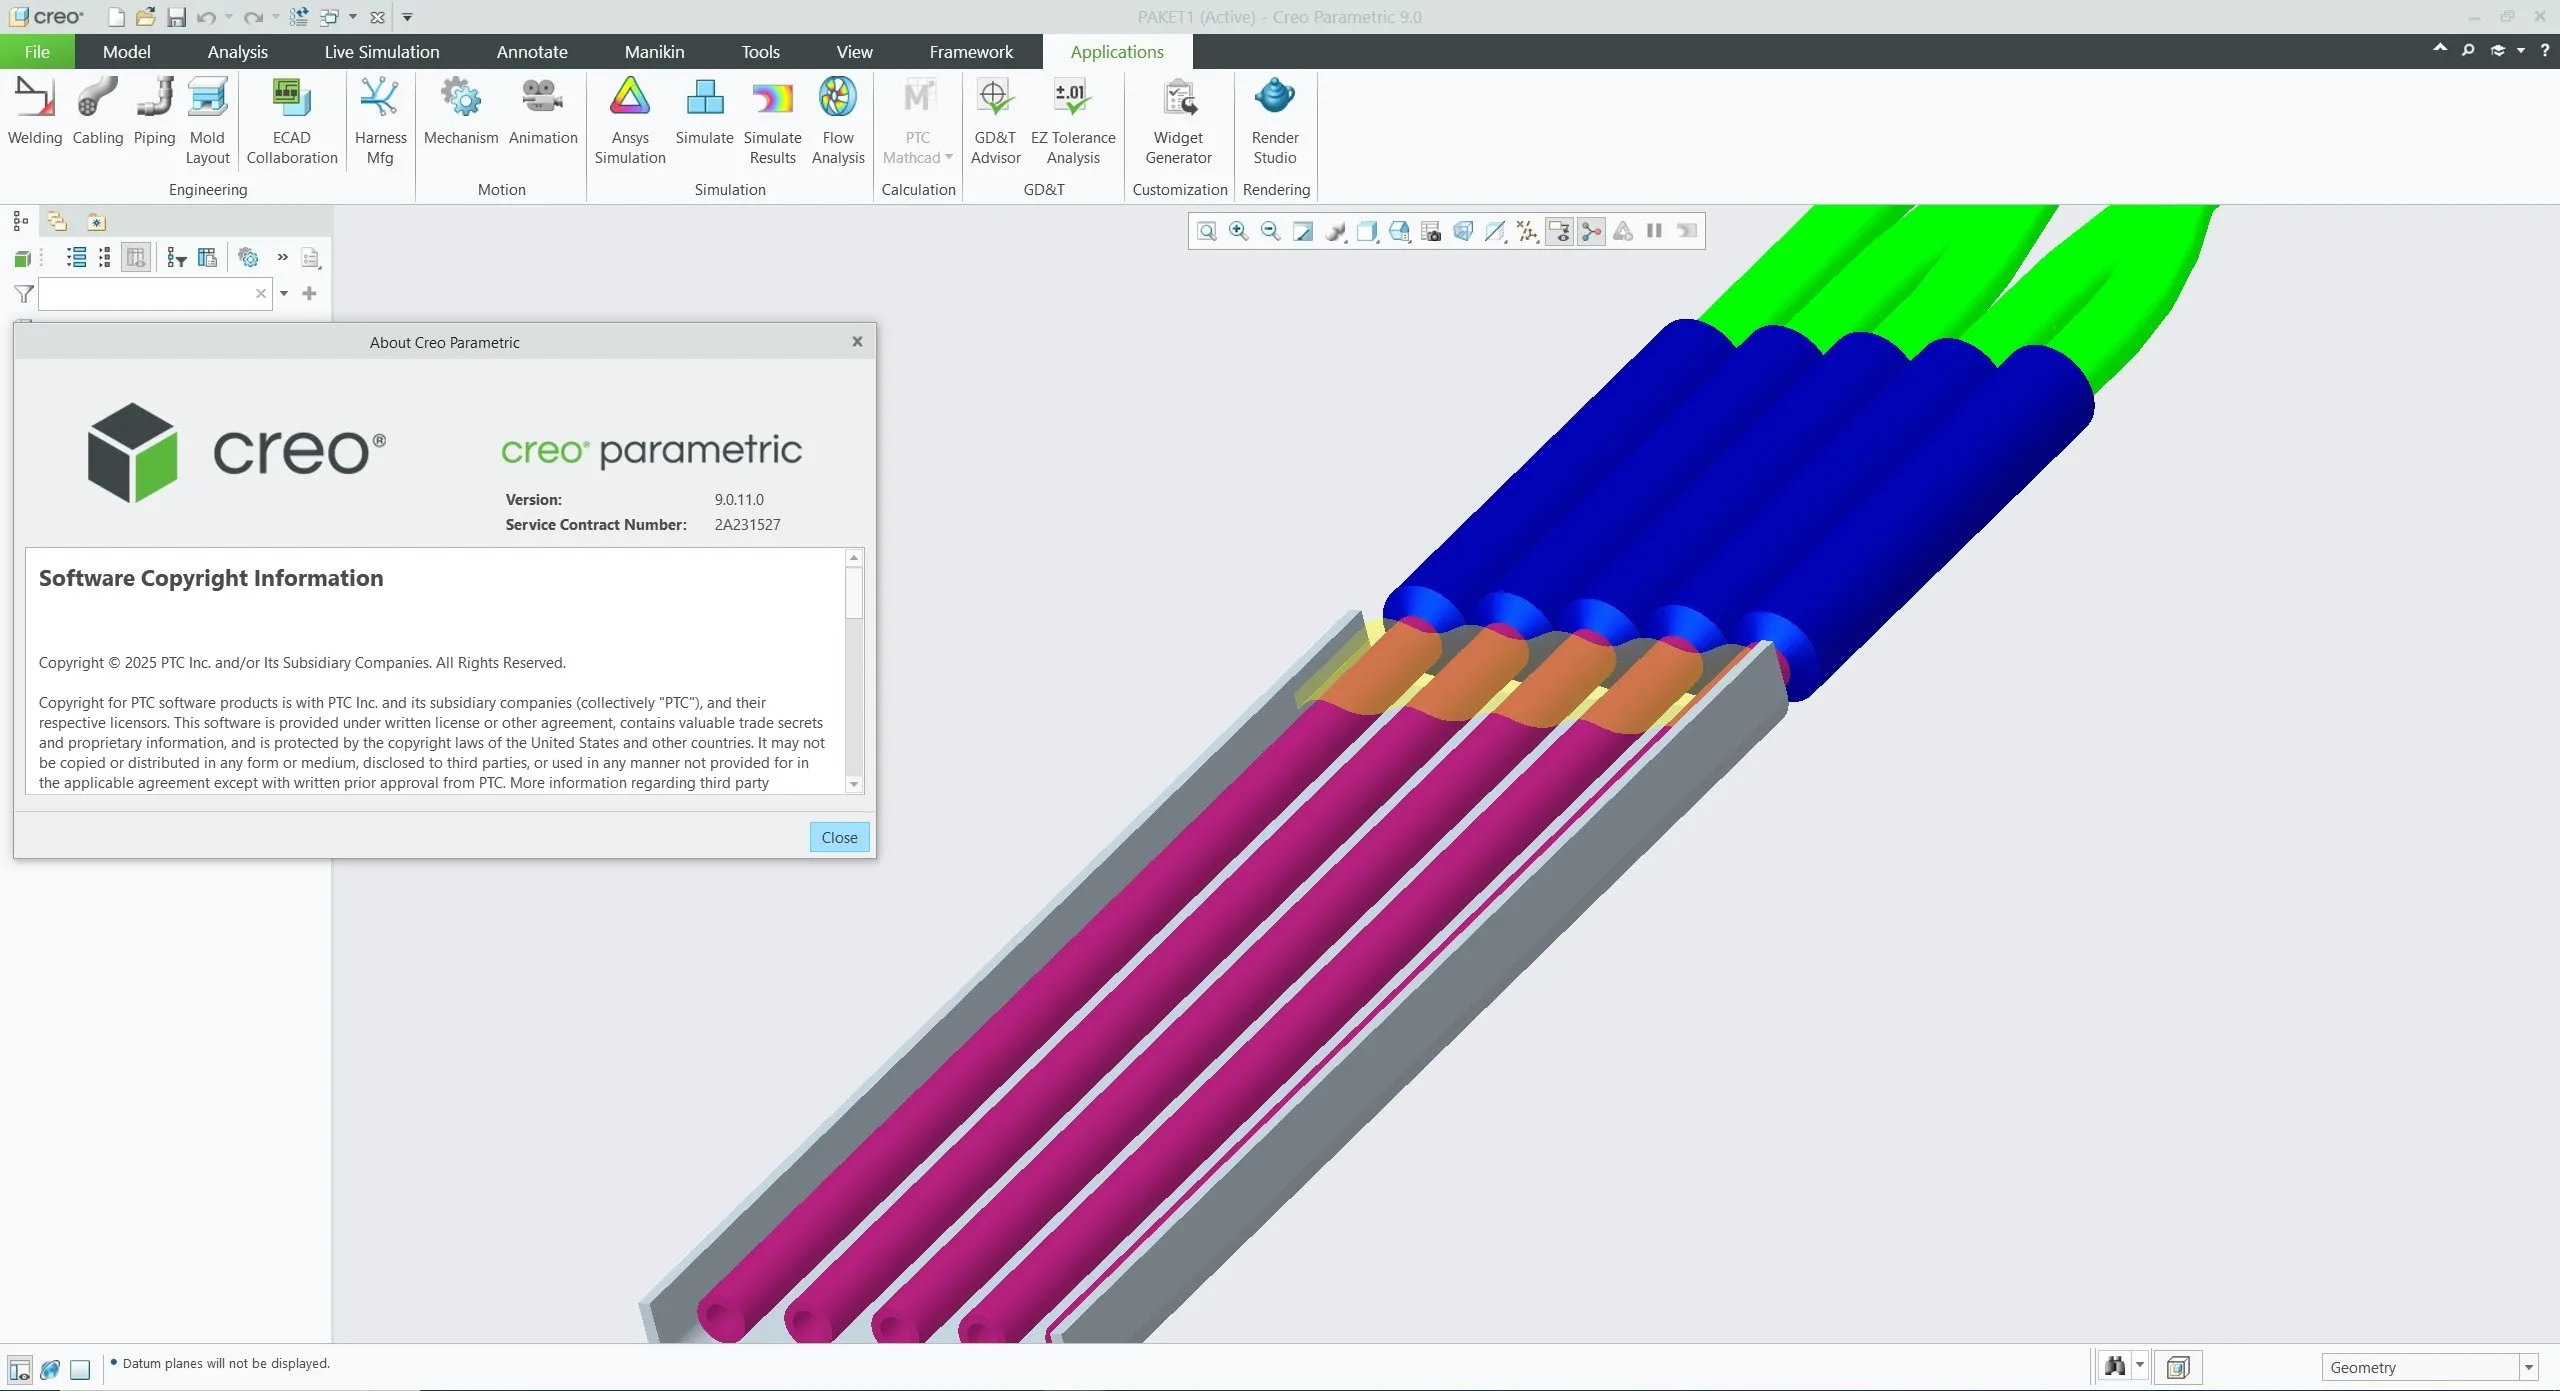
Task: Toggle the status bar model tree display icon
Action: pyautogui.click(x=19, y=1369)
